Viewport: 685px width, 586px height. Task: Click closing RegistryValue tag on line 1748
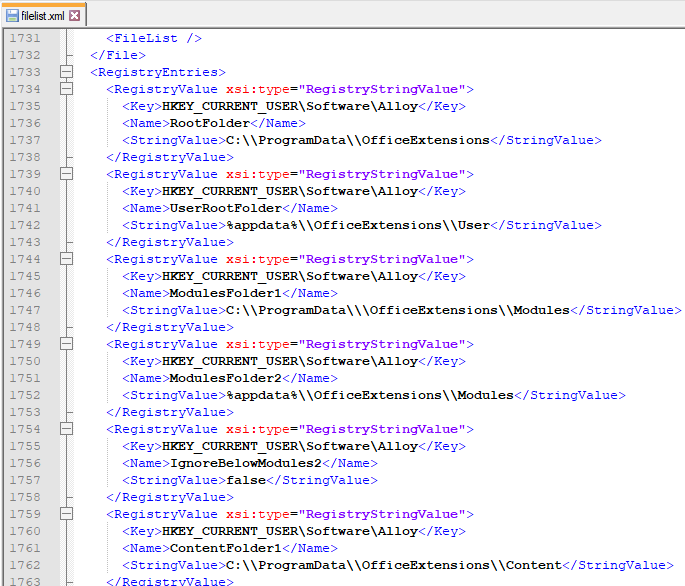tap(170, 327)
